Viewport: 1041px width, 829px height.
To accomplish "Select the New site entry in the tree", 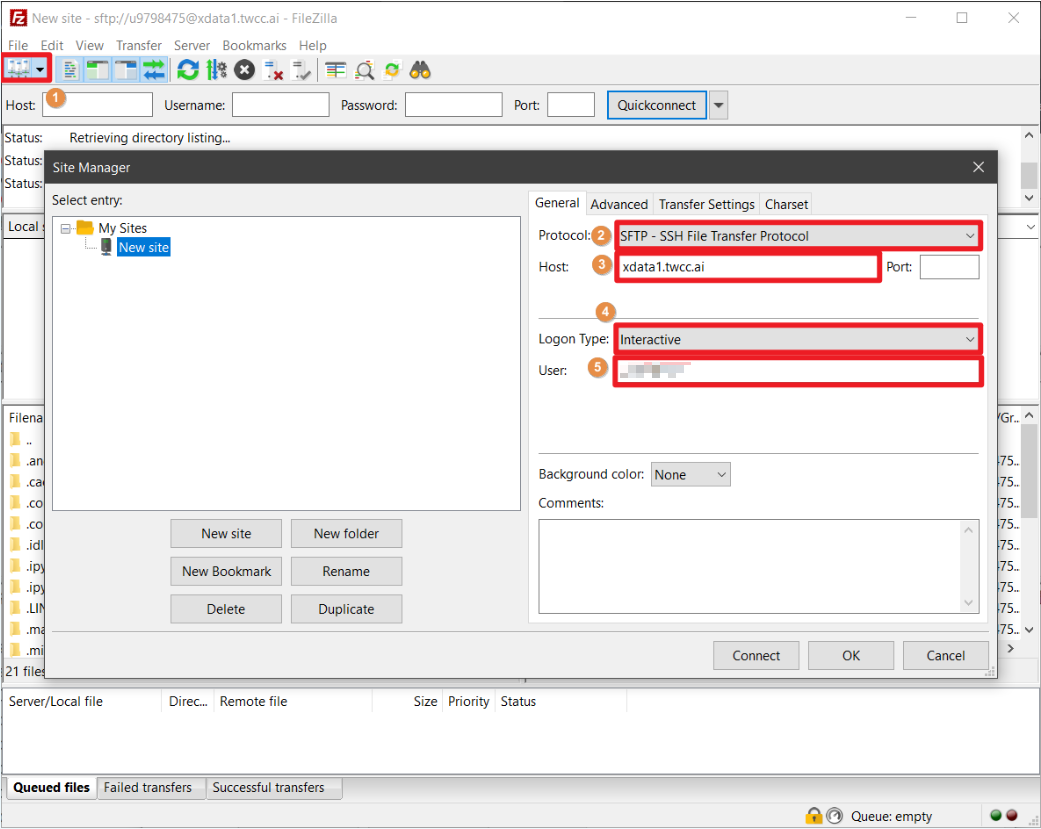I will coord(143,247).
